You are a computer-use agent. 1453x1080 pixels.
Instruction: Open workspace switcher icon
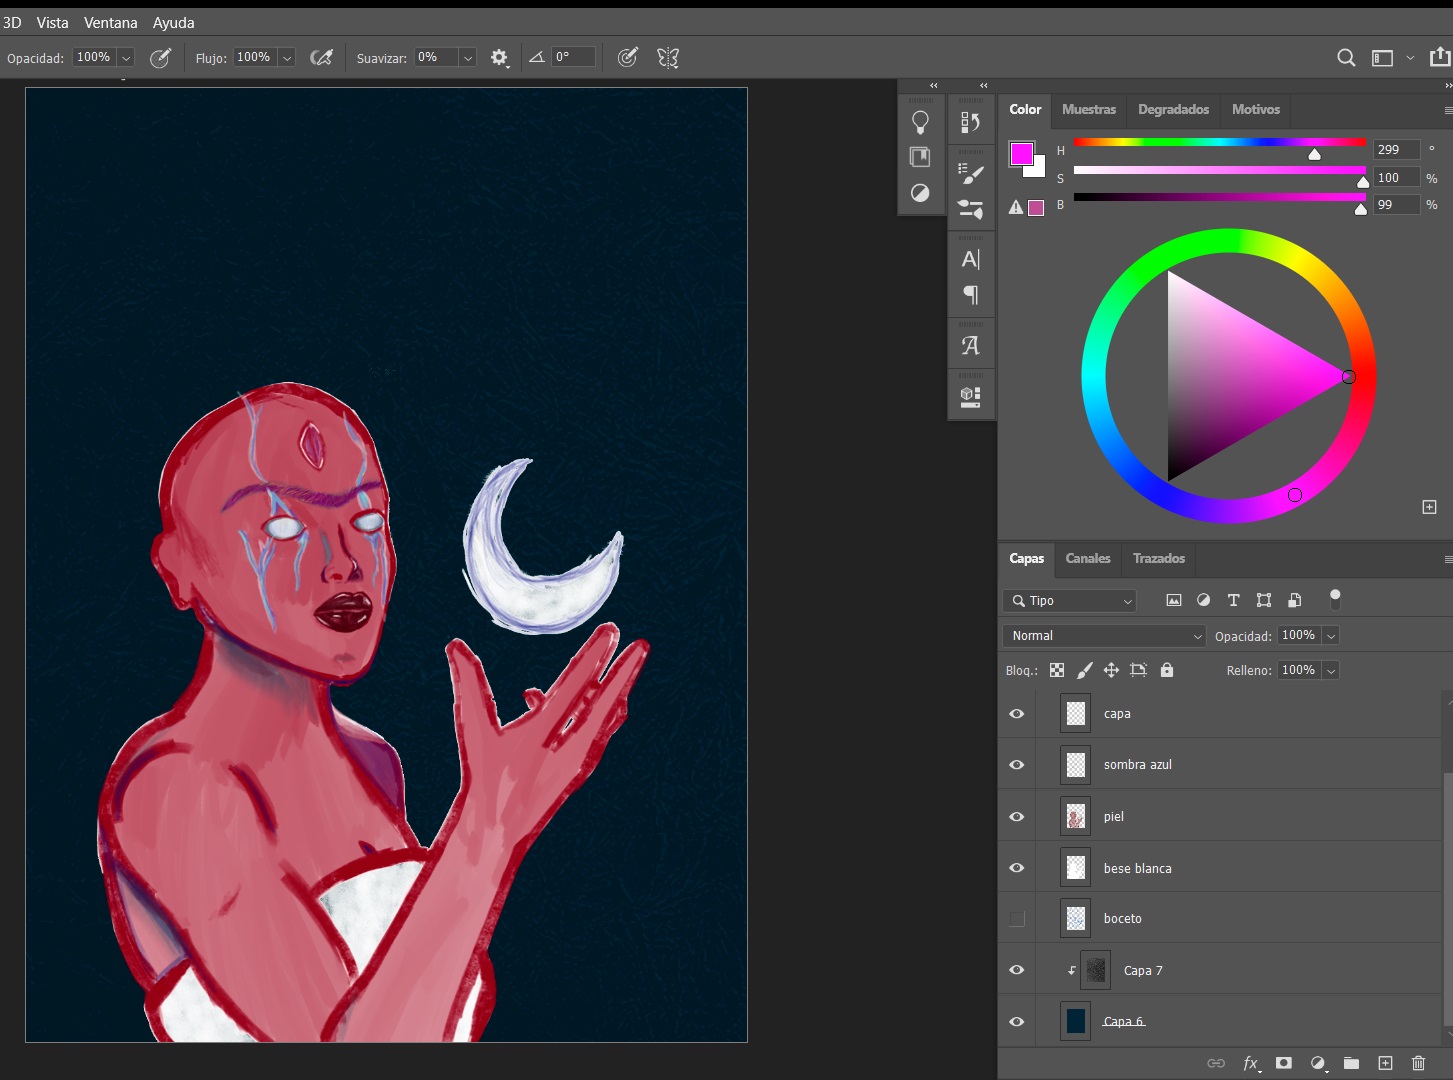point(1382,58)
